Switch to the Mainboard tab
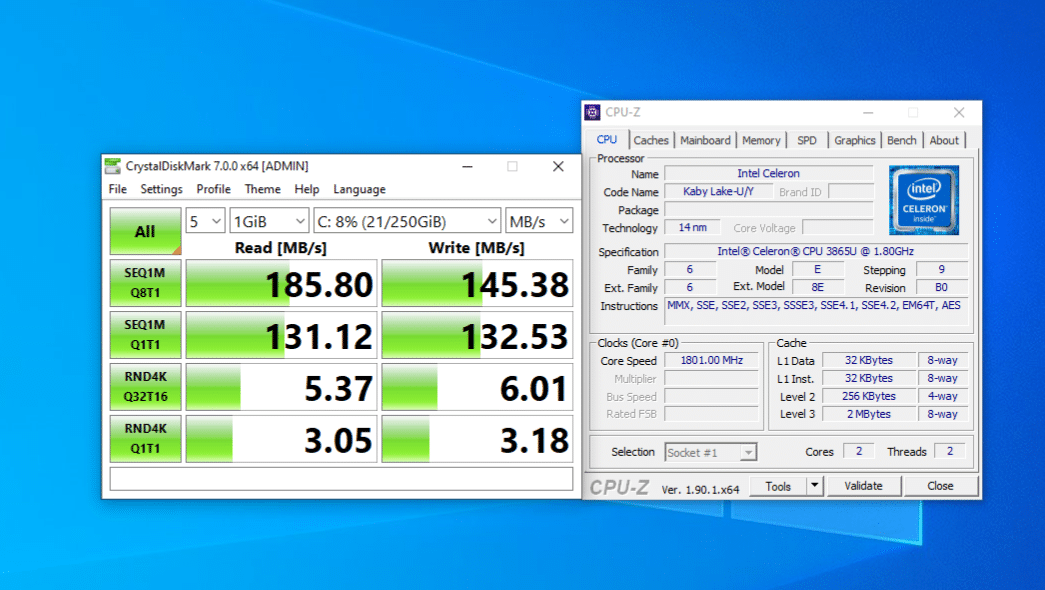The height and width of the screenshot is (590, 1045). pos(705,140)
